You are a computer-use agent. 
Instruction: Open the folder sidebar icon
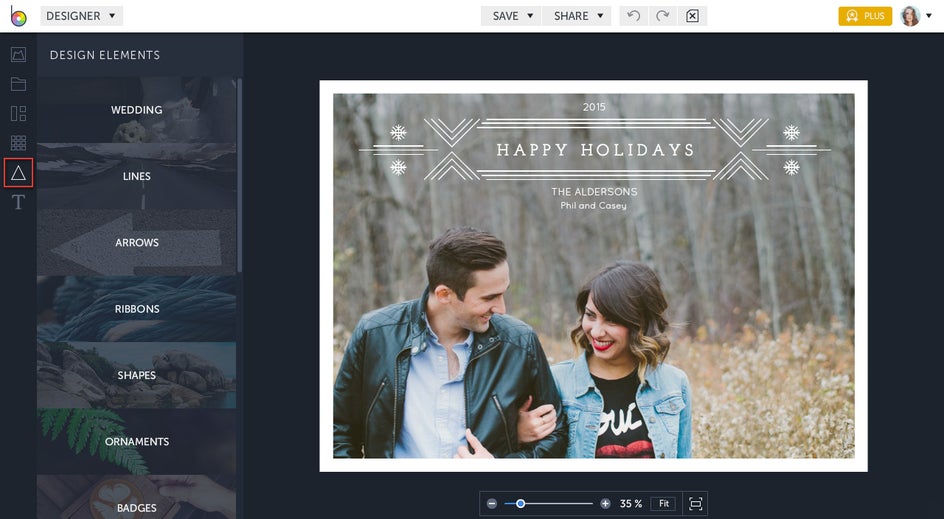pos(18,84)
